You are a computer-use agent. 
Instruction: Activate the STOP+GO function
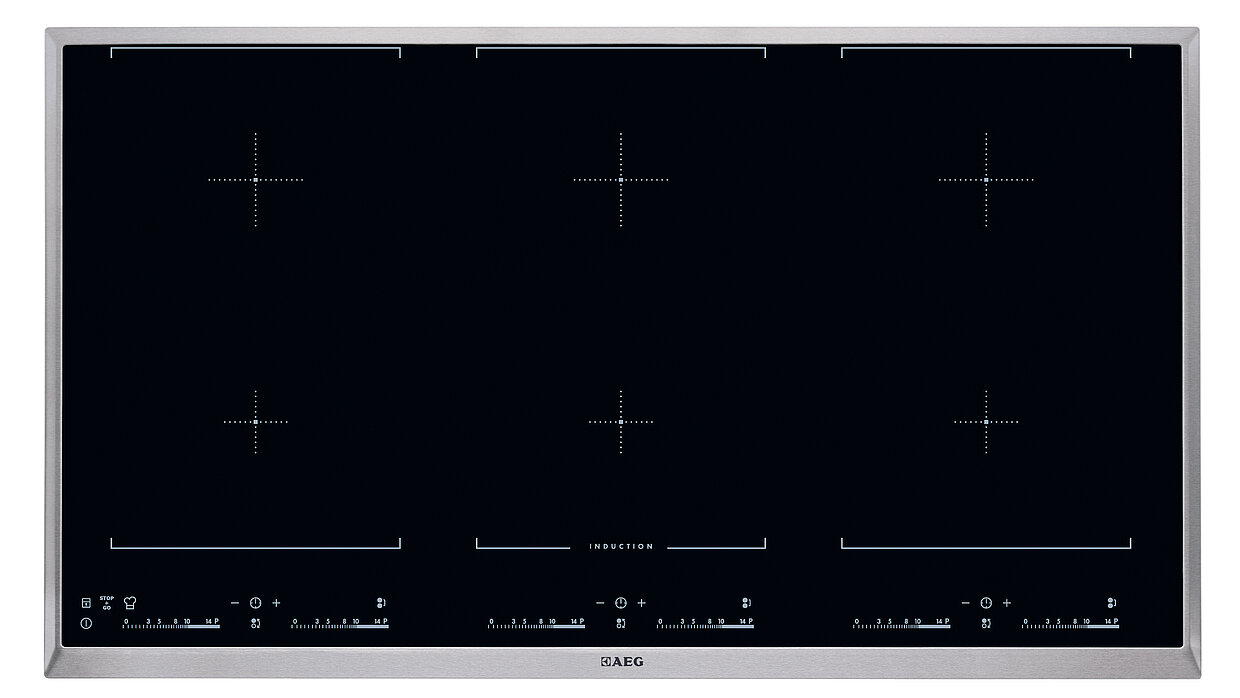point(107,603)
